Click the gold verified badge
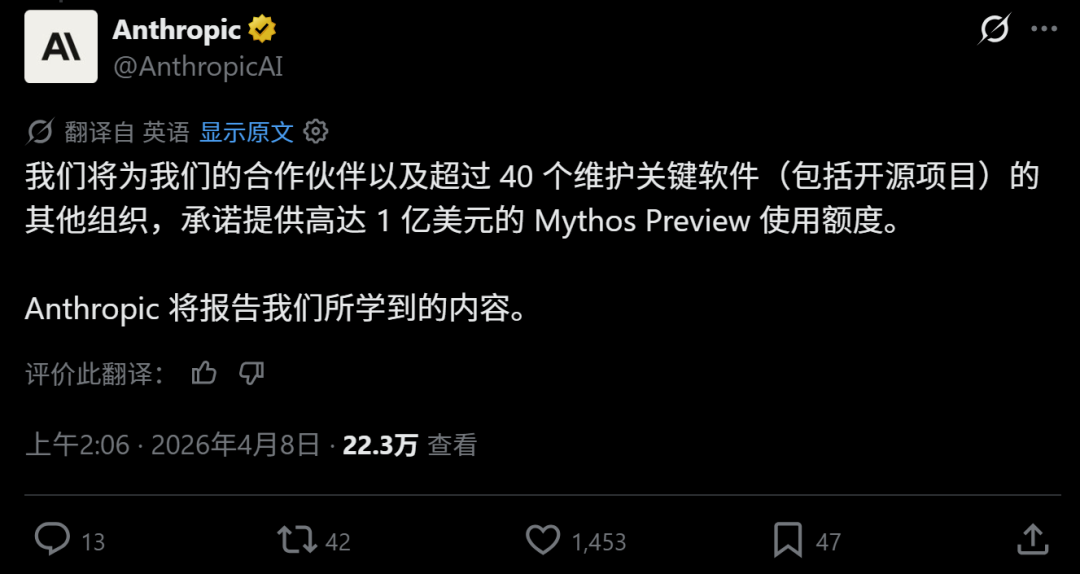 coord(262,30)
